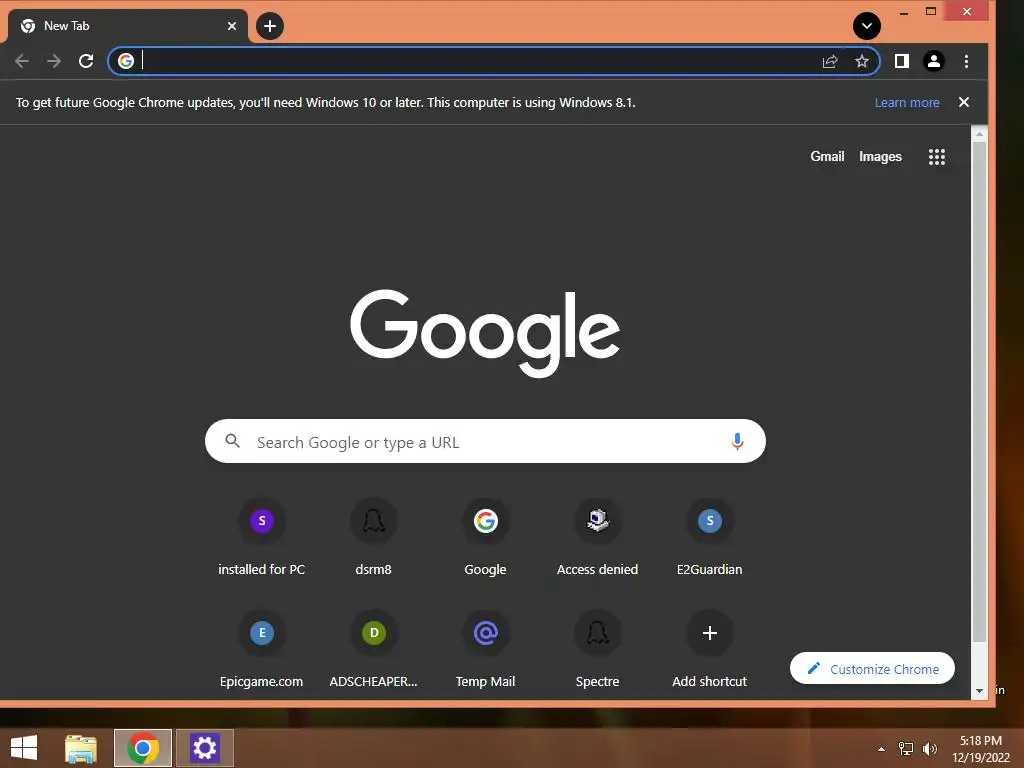
Task: Toggle the side panel
Action: 902,61
